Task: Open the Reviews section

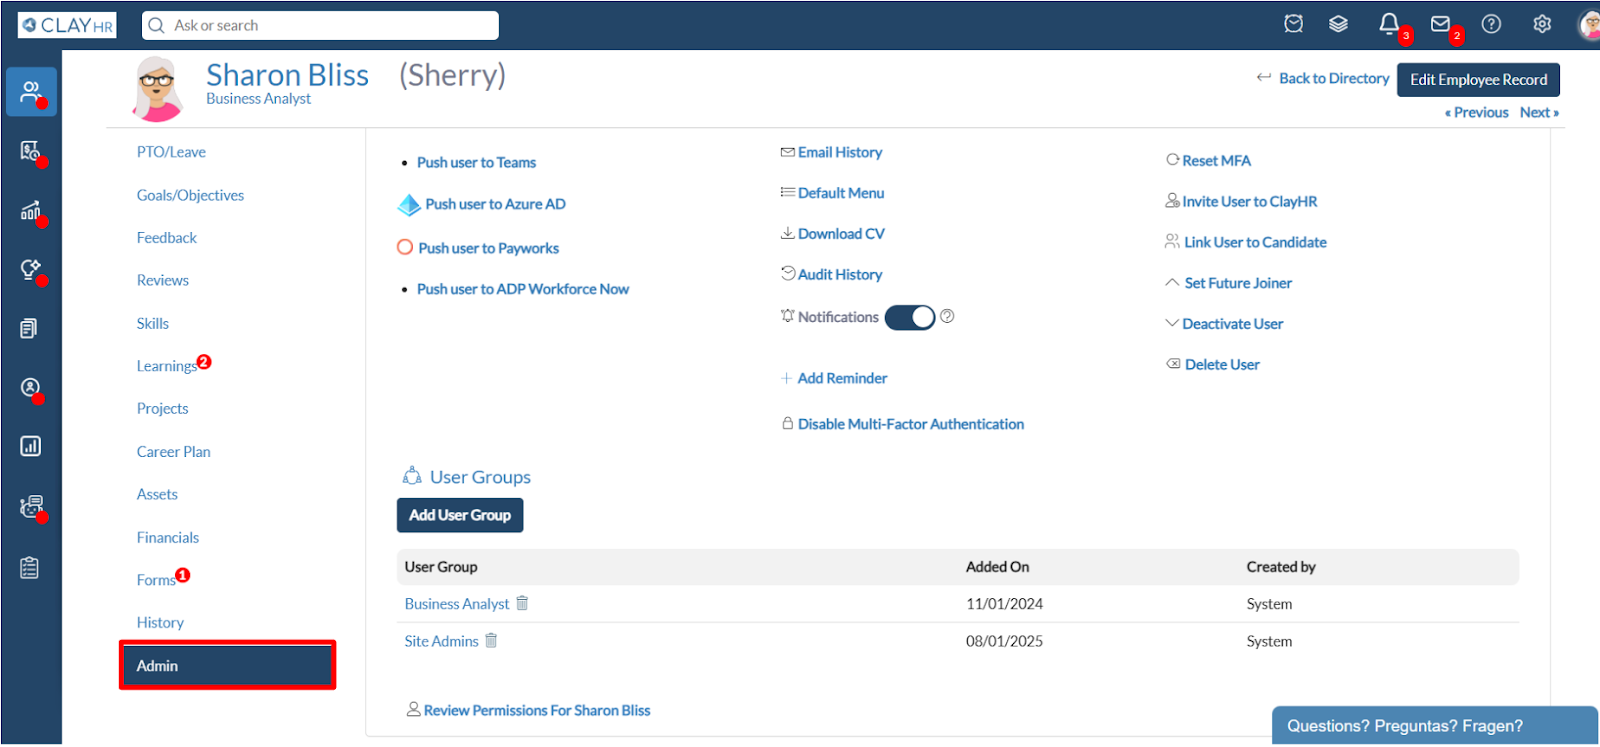Action: click(x=163, y=280)
